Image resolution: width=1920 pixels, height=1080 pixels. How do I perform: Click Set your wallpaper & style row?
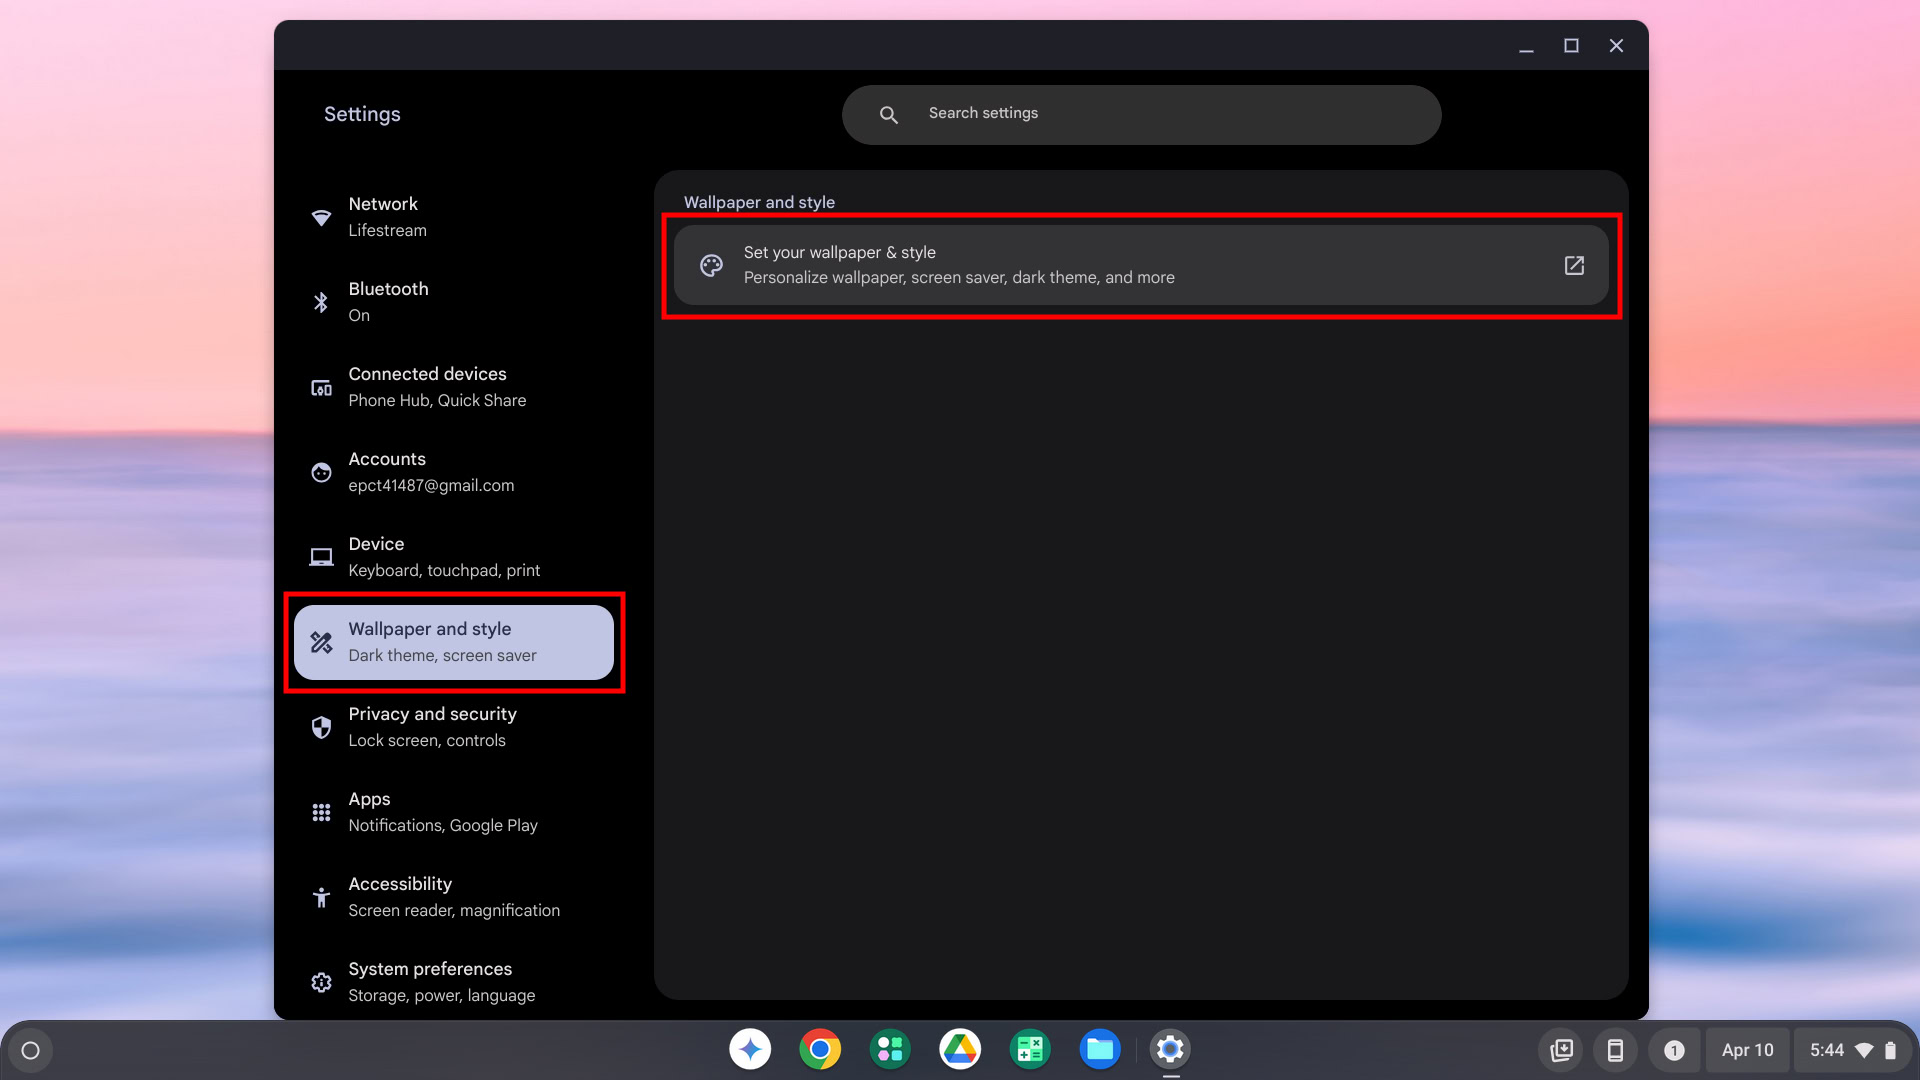(1140, 265)
